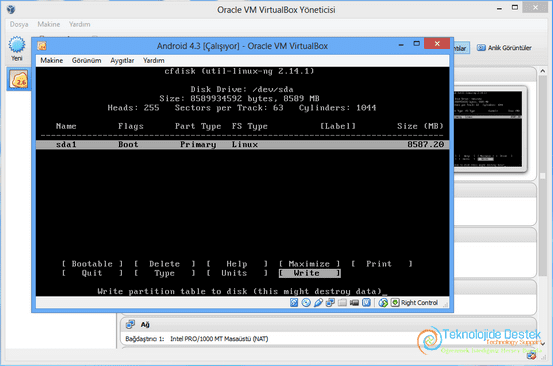Screen dimensions: 553x366
Task: Click the VM preview thumbnail in manager
Action: coord(488,129)
